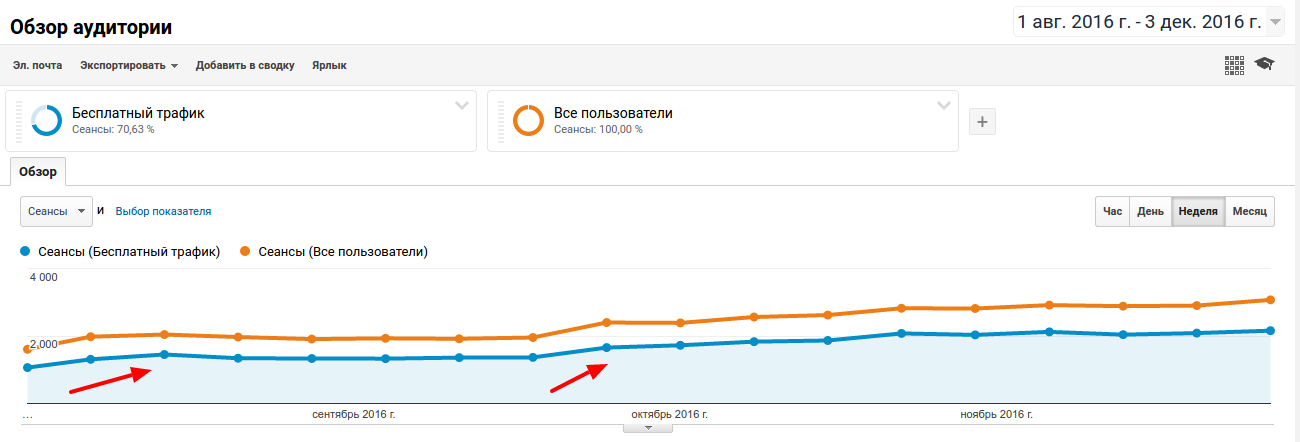Click the blue legend dot for Бесплатный трафик
This screenshot has width=1300, height=442.
(x=25, y=252)
